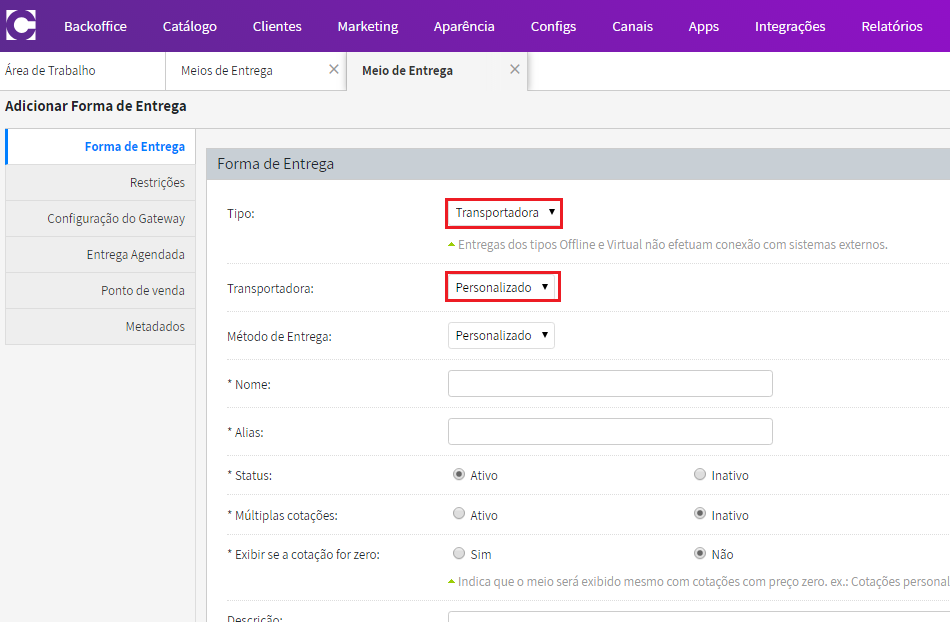The height and width of the screenshot is (622, 950).
Task: Open Configuração do Gateway section
Action: tap(101, 219)
